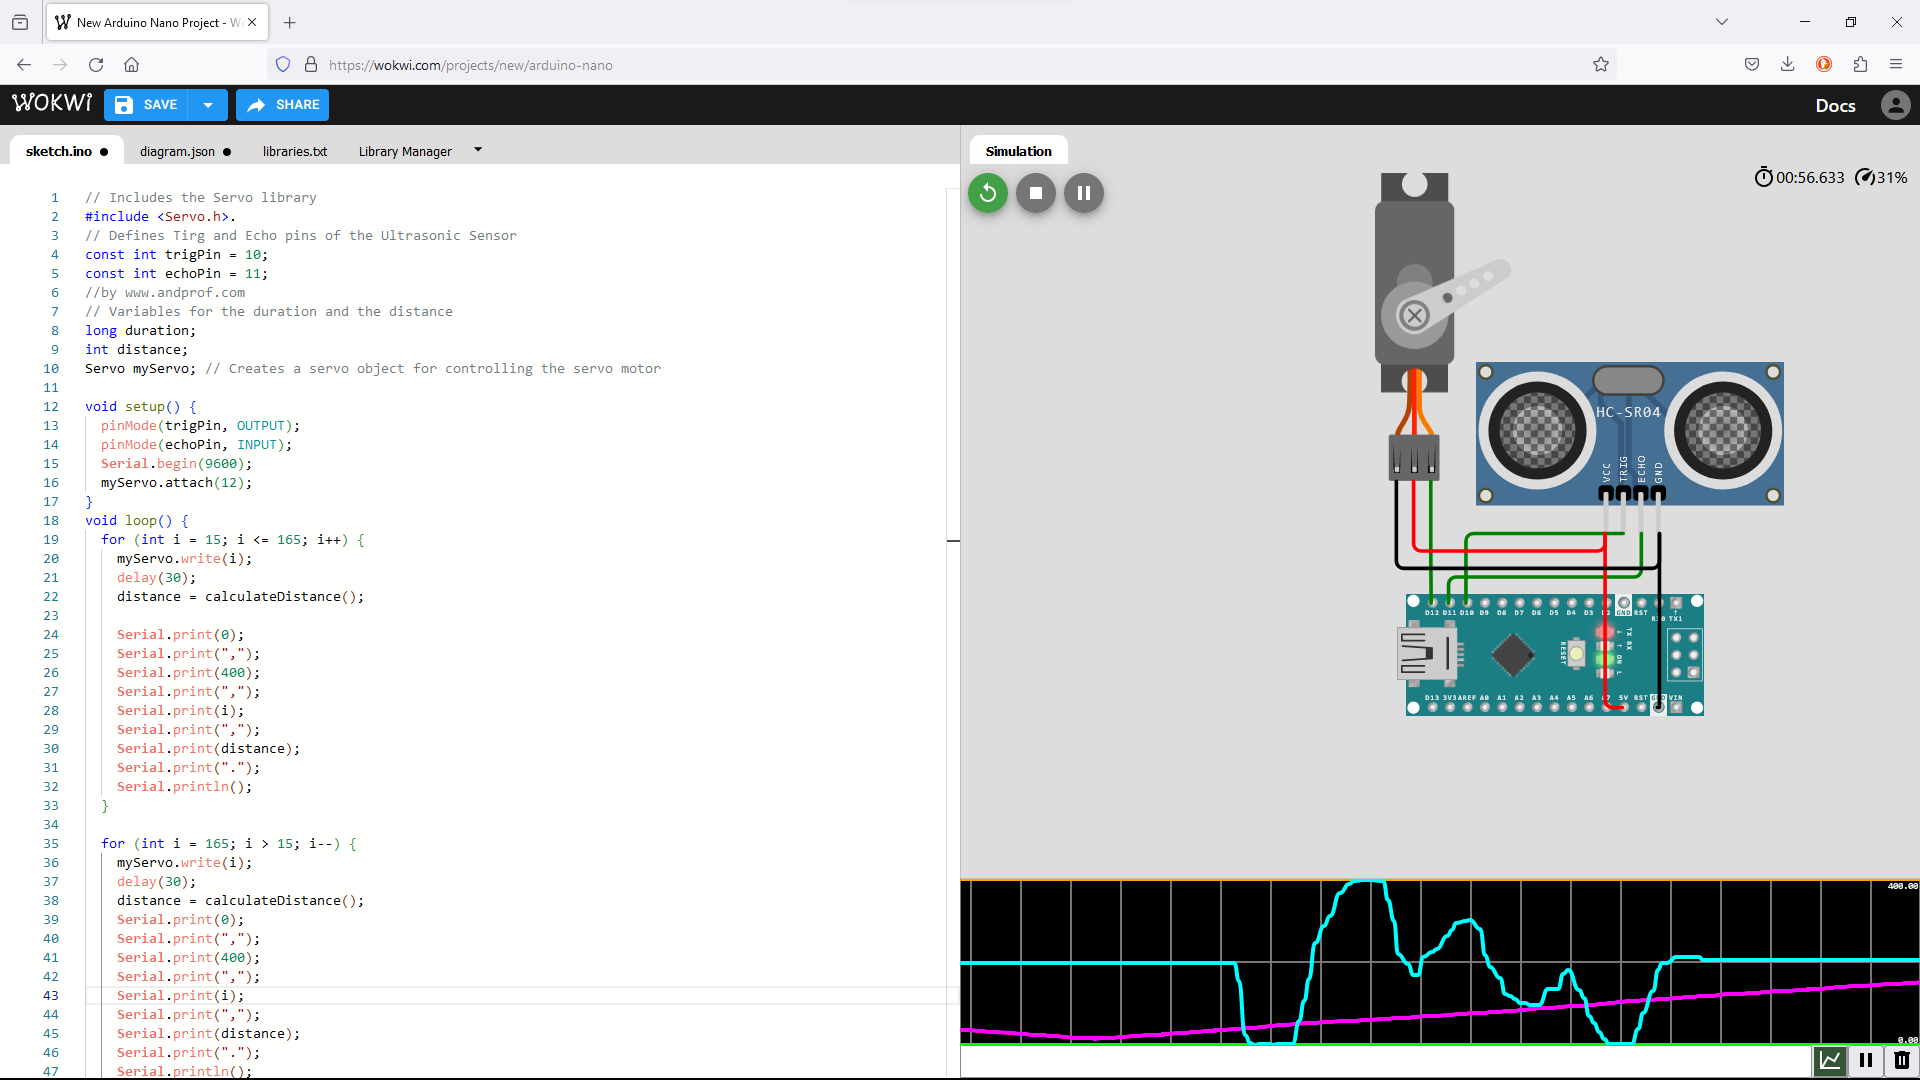
Task: Click line 43 Serial.print(i) code
Action: [180, 996]
